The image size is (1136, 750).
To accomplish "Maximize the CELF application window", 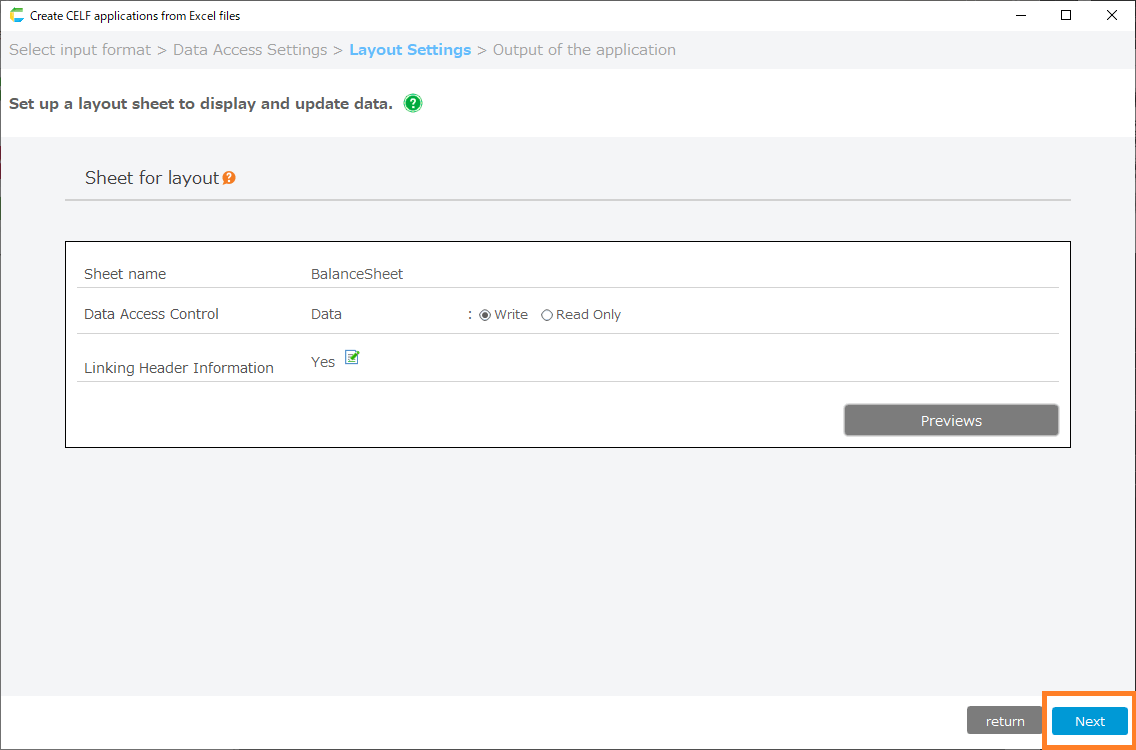I will point(1066,15).
